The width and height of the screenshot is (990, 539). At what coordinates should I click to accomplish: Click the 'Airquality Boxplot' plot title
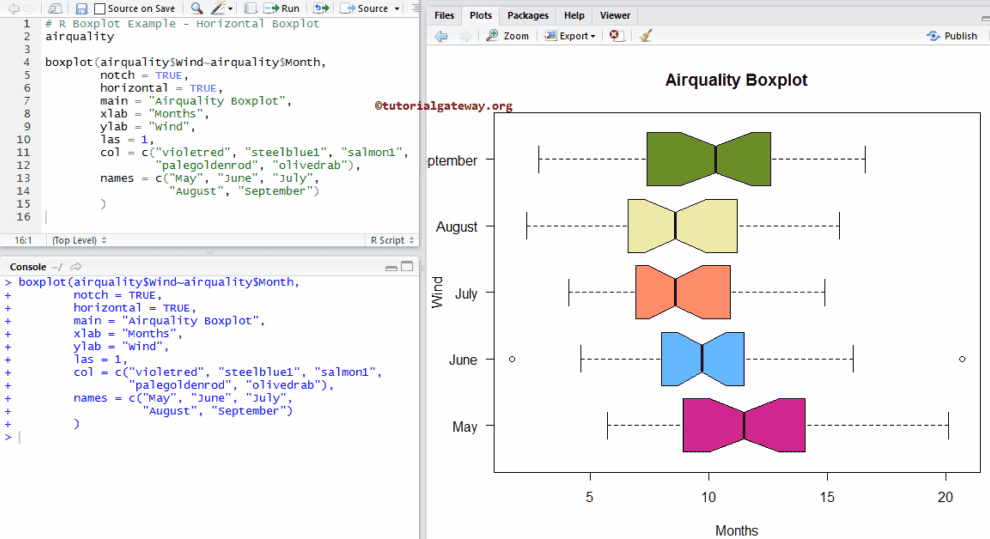736,80
